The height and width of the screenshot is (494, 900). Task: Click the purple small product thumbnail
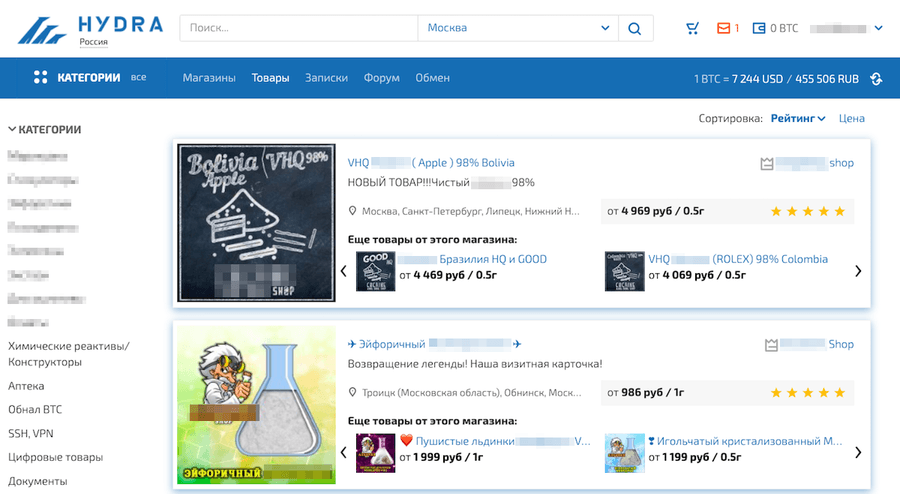tap(375, 453)
